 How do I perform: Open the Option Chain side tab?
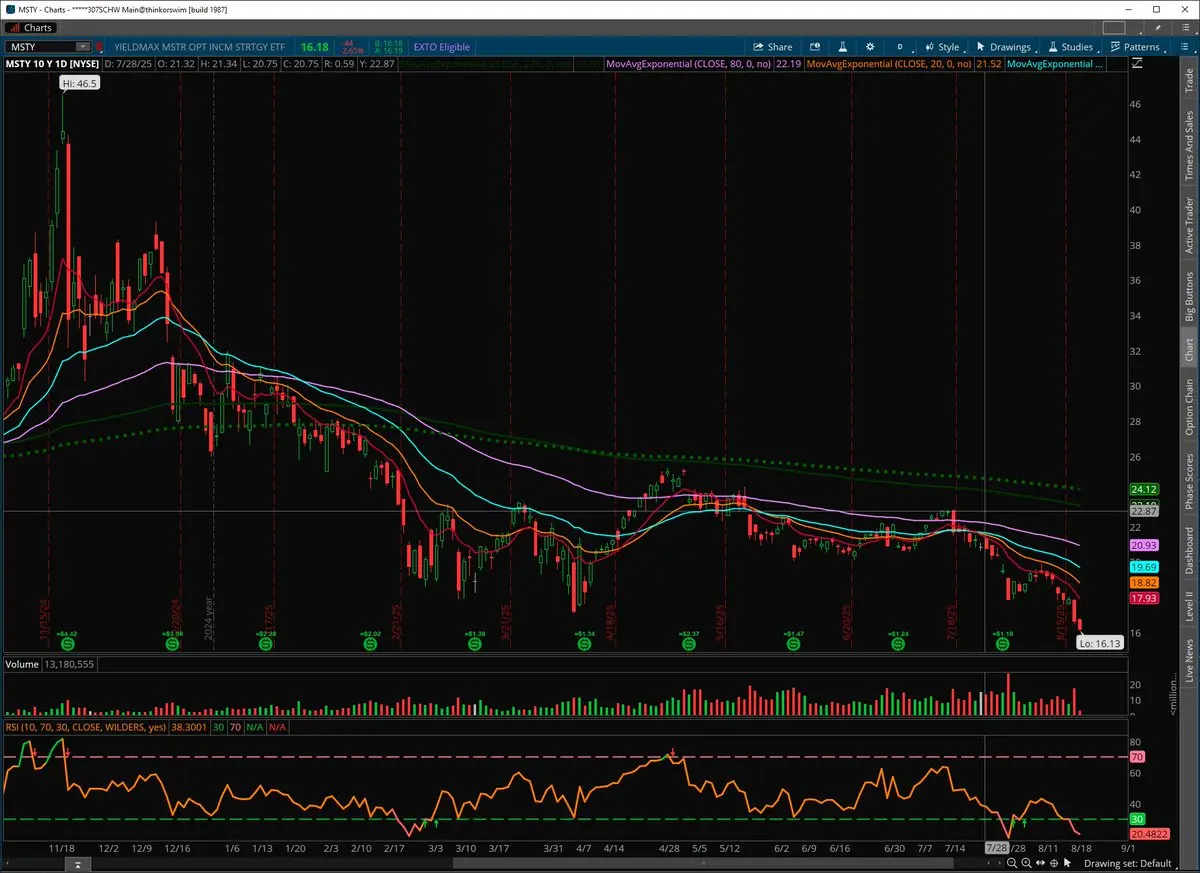[x=1189, y=407]
